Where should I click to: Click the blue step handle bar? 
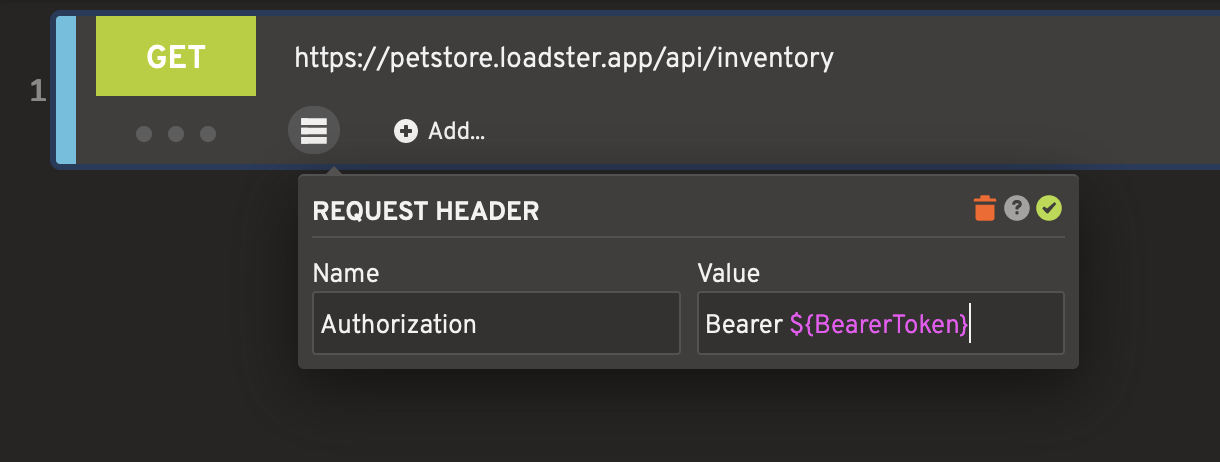[x=66, y=90]
